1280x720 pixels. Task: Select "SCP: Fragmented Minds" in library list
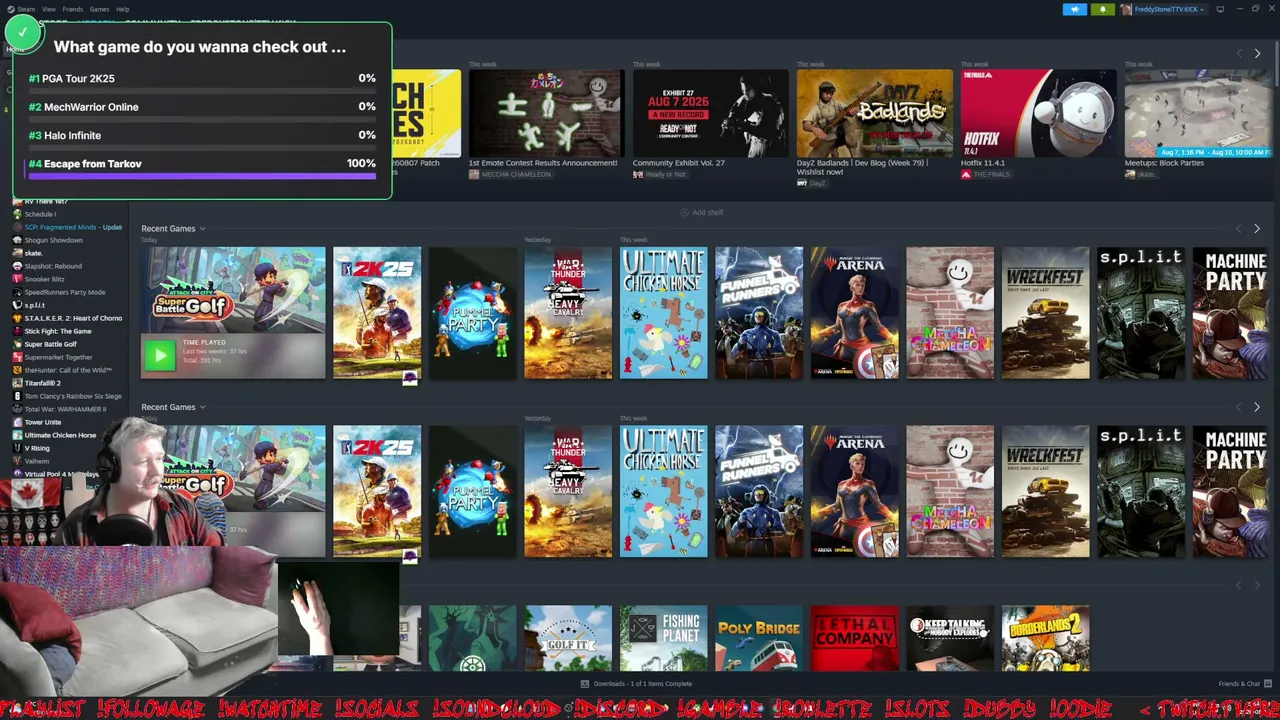[x=67, y=227]
